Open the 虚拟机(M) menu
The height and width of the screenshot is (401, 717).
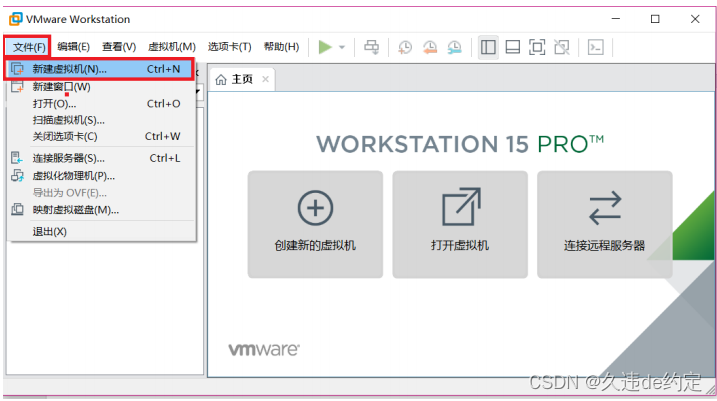pos(172,47)
